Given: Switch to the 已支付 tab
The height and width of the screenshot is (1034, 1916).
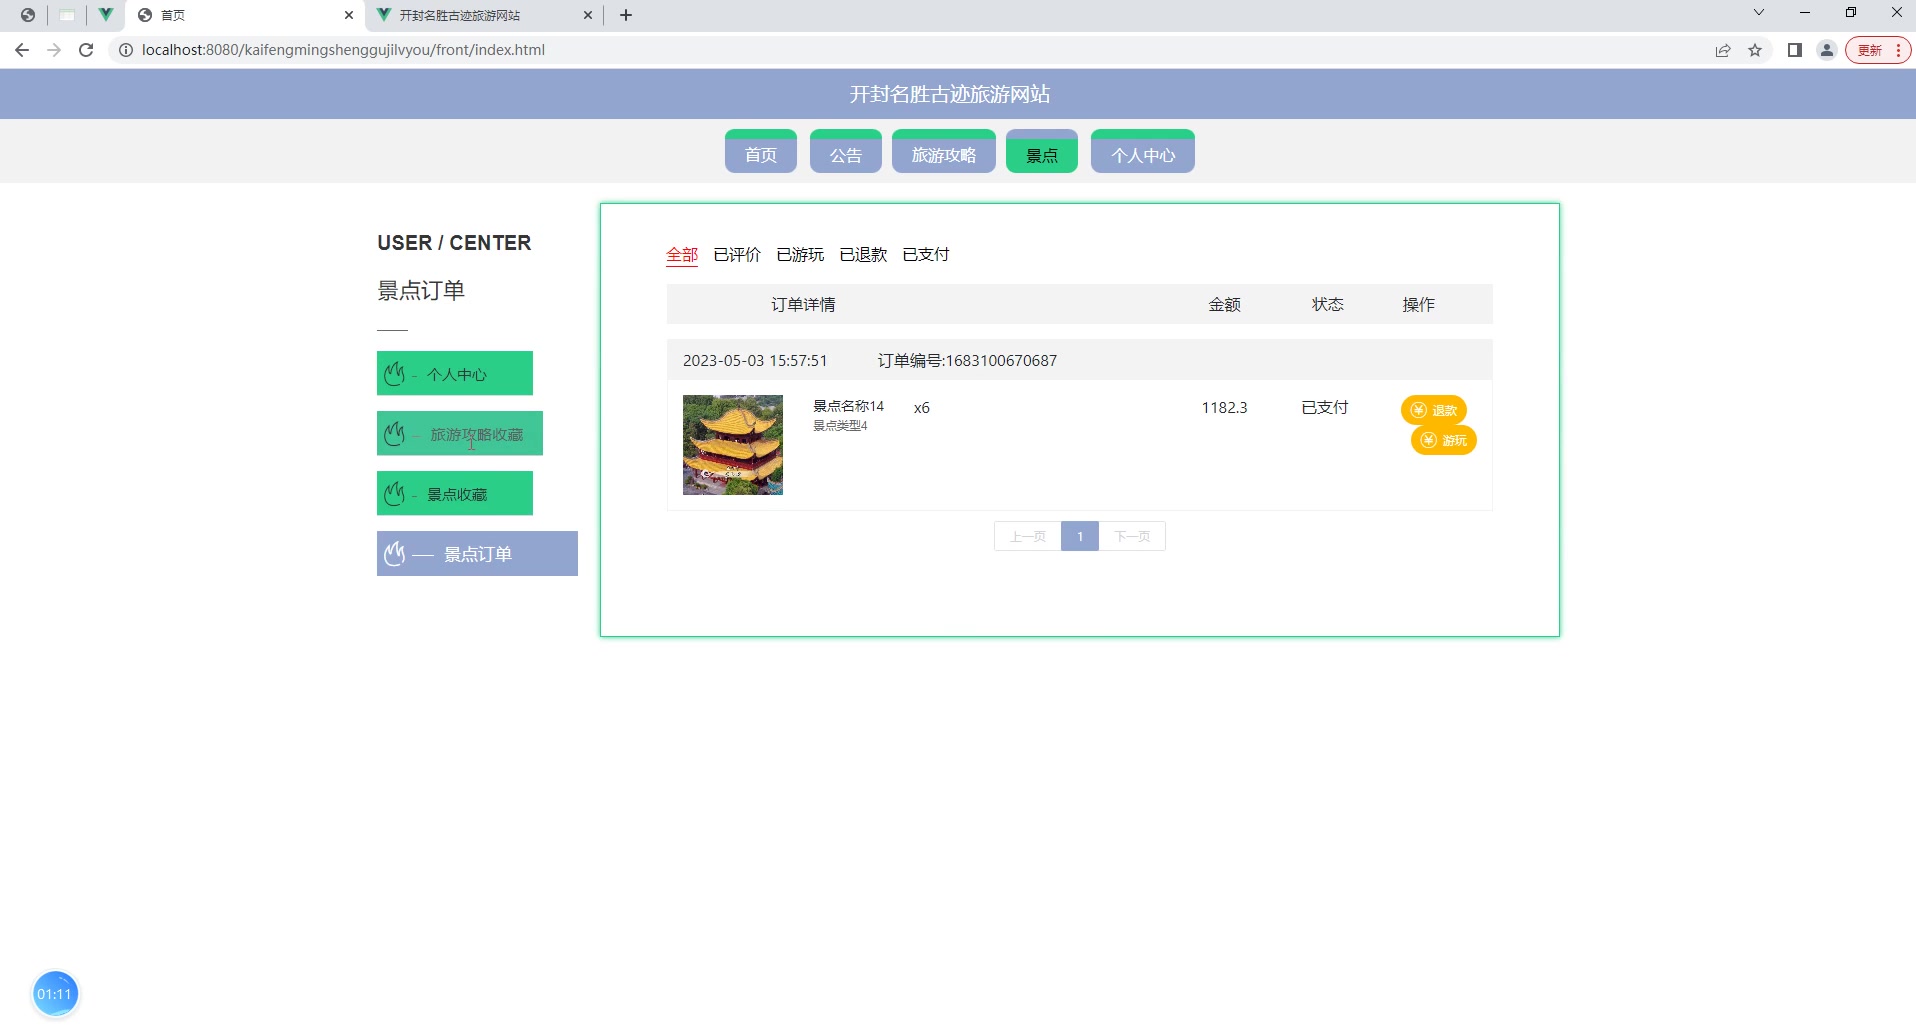Looking at the screenshot, I should click(925, 255).
